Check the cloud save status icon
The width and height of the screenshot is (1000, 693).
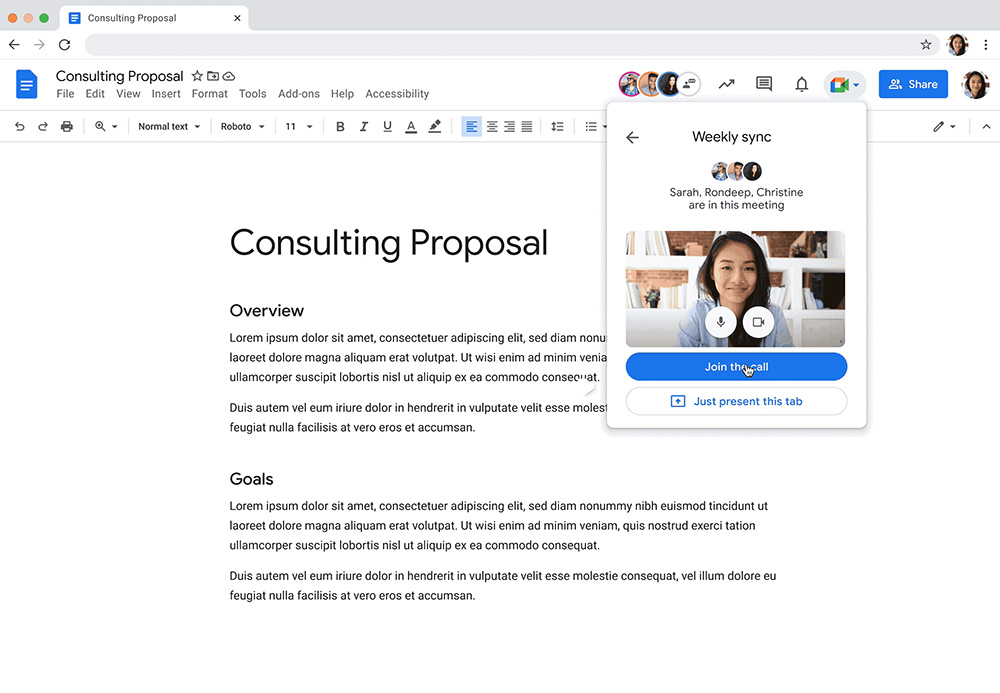(229, 77)
